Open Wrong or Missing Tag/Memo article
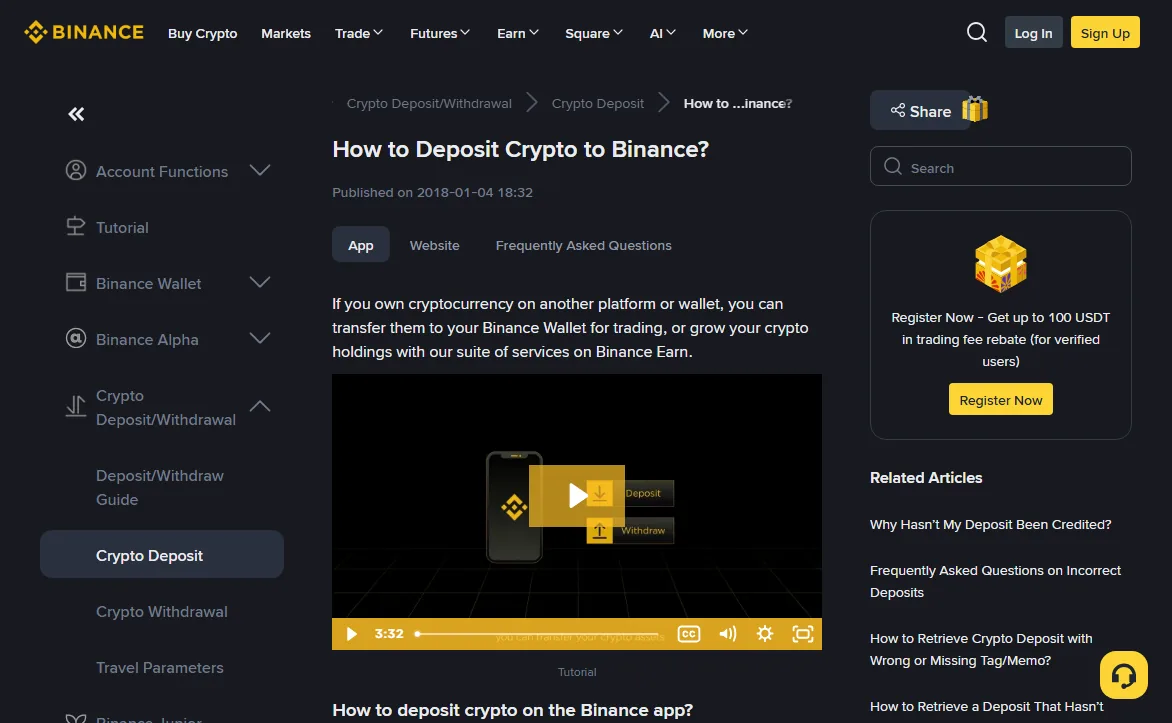Viewport: 1172px width, 723px height. pos(981,649)
